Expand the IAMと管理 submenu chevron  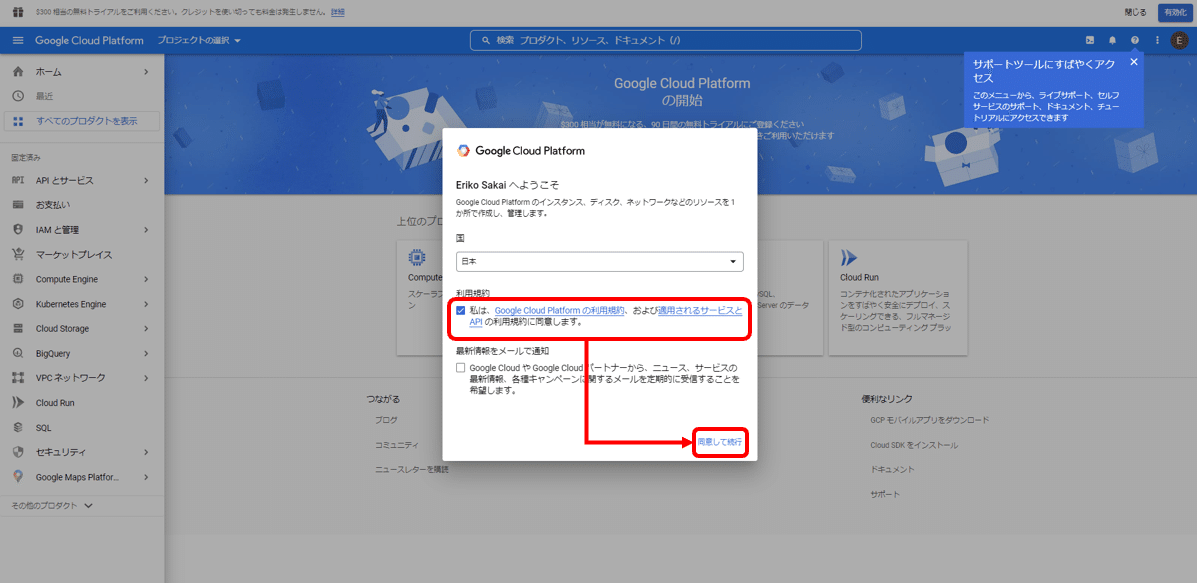tap(145, 230)
